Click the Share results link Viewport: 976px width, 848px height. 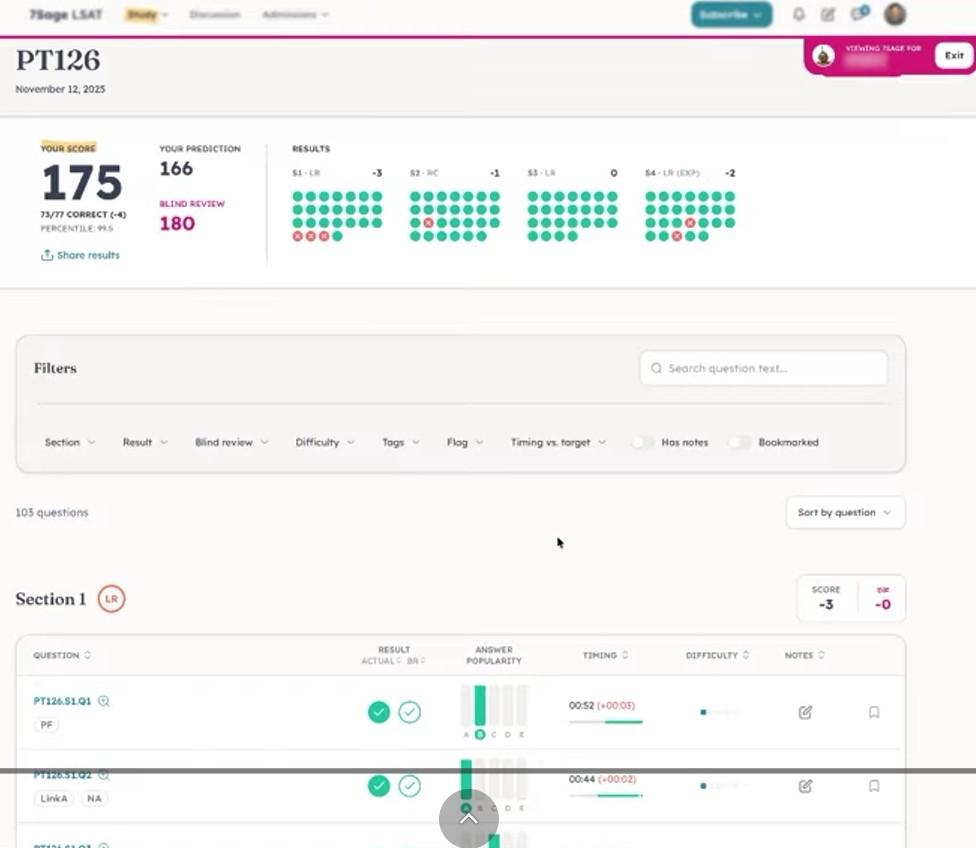(80, 255)
